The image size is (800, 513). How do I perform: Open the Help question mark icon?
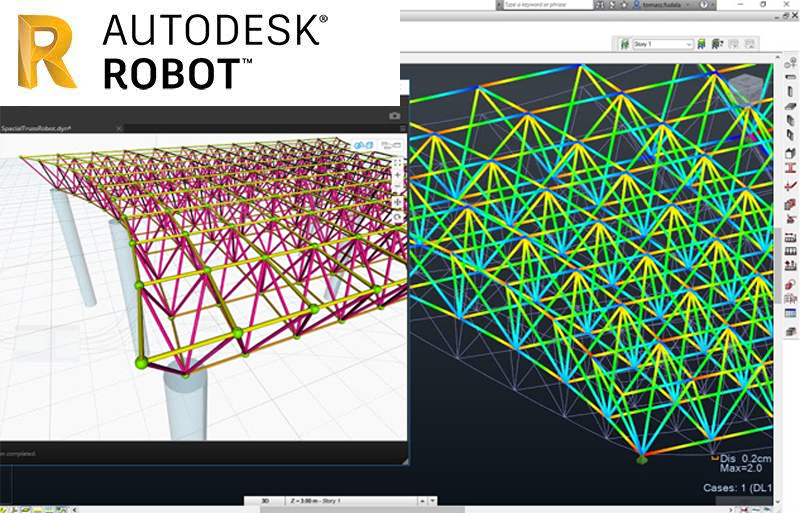click(x=704, y=5)
